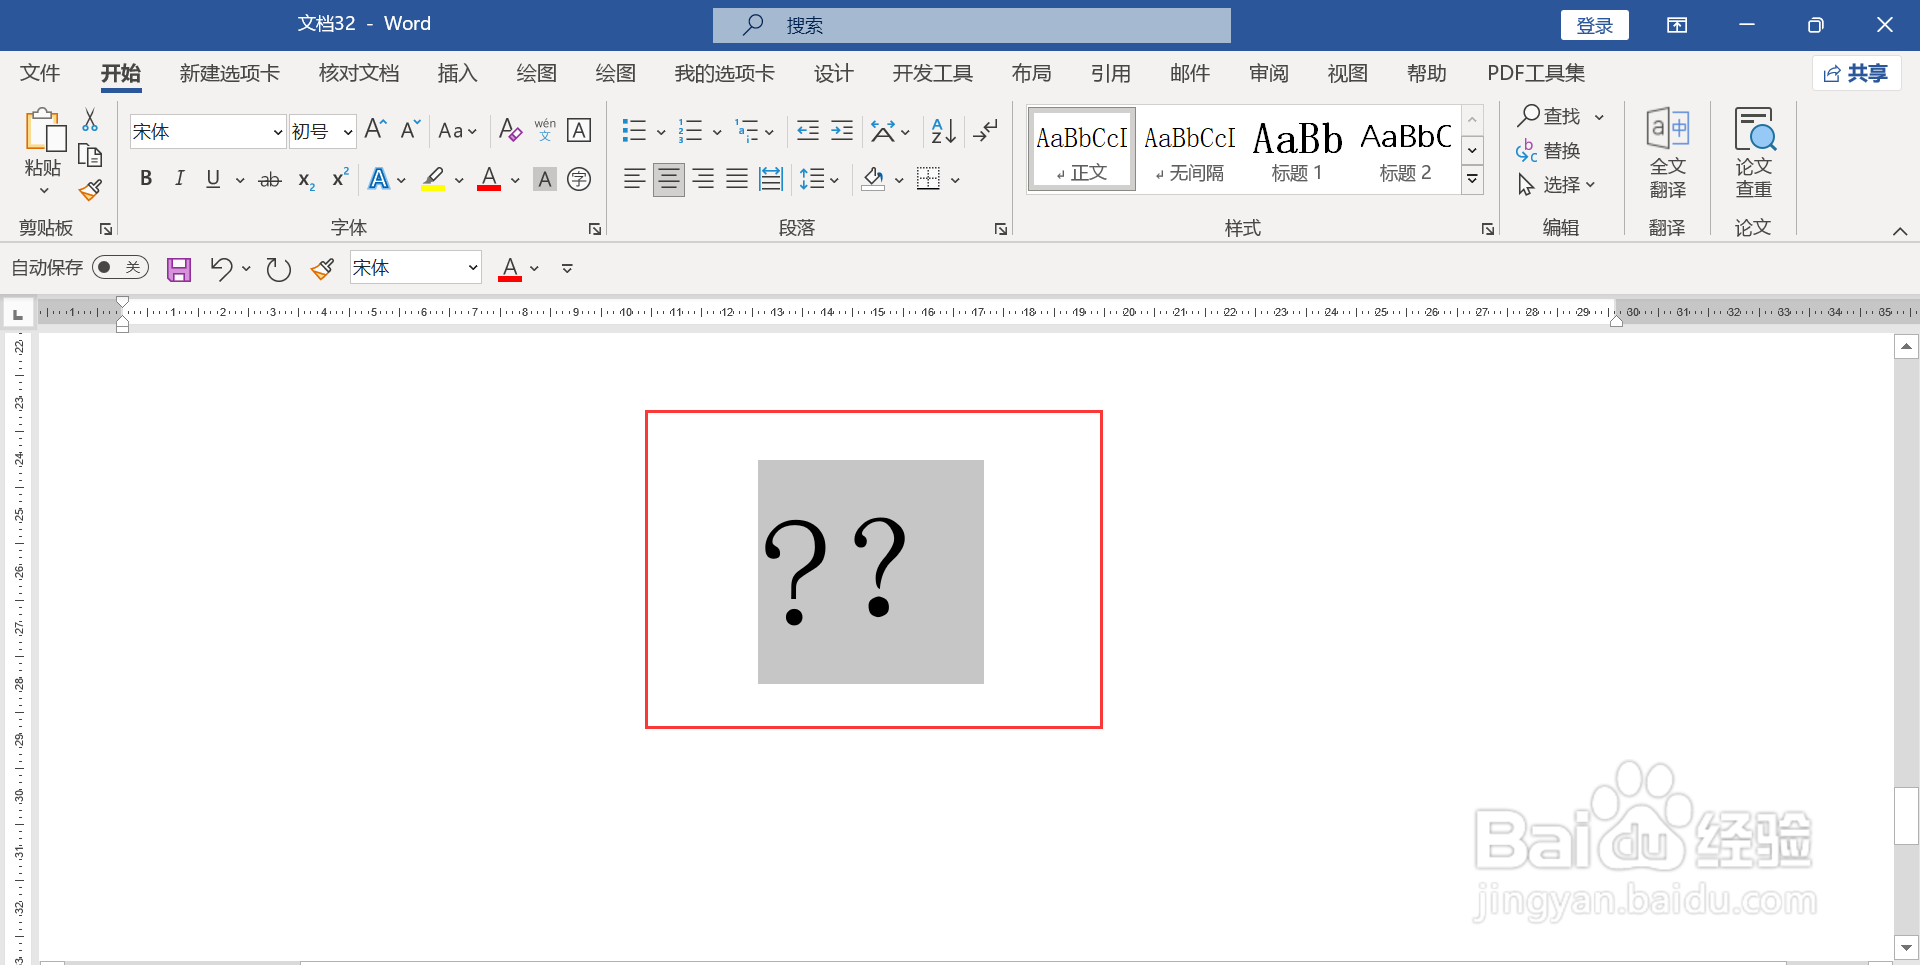Clear all formatting icon
1920x965 pixels.
click(510, 130)
